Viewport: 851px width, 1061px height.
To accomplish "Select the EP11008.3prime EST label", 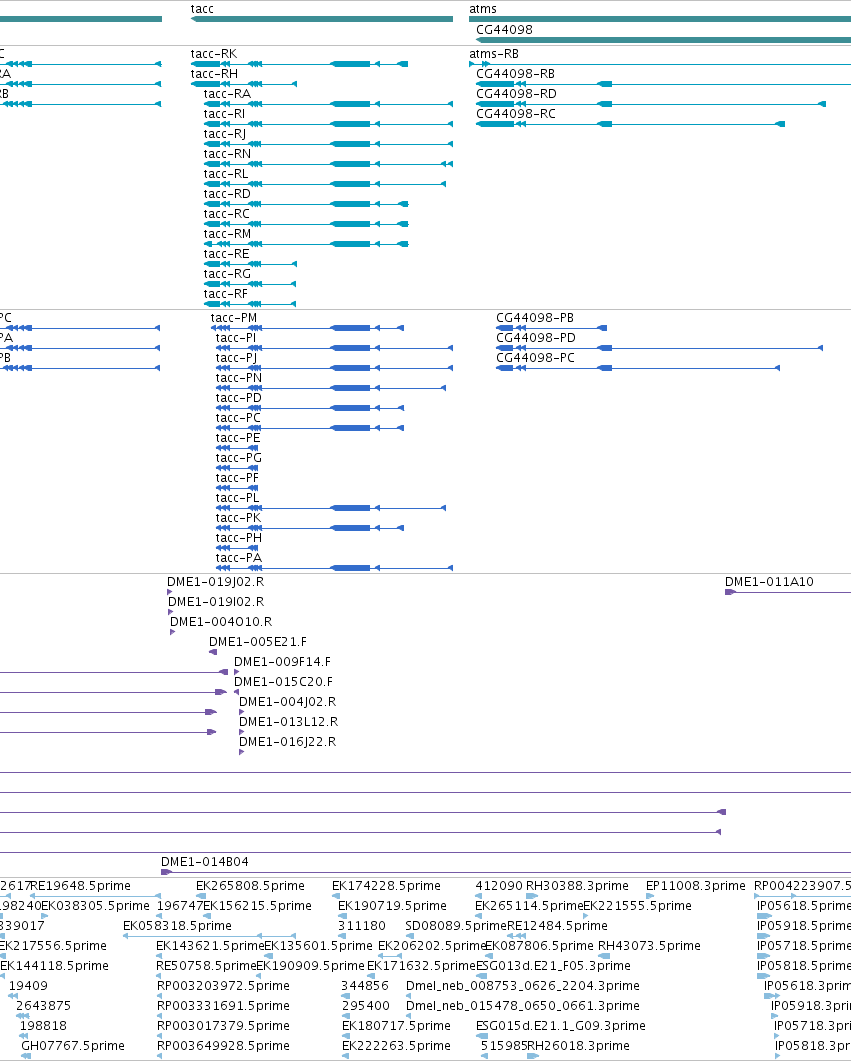I will pos(695,885).
